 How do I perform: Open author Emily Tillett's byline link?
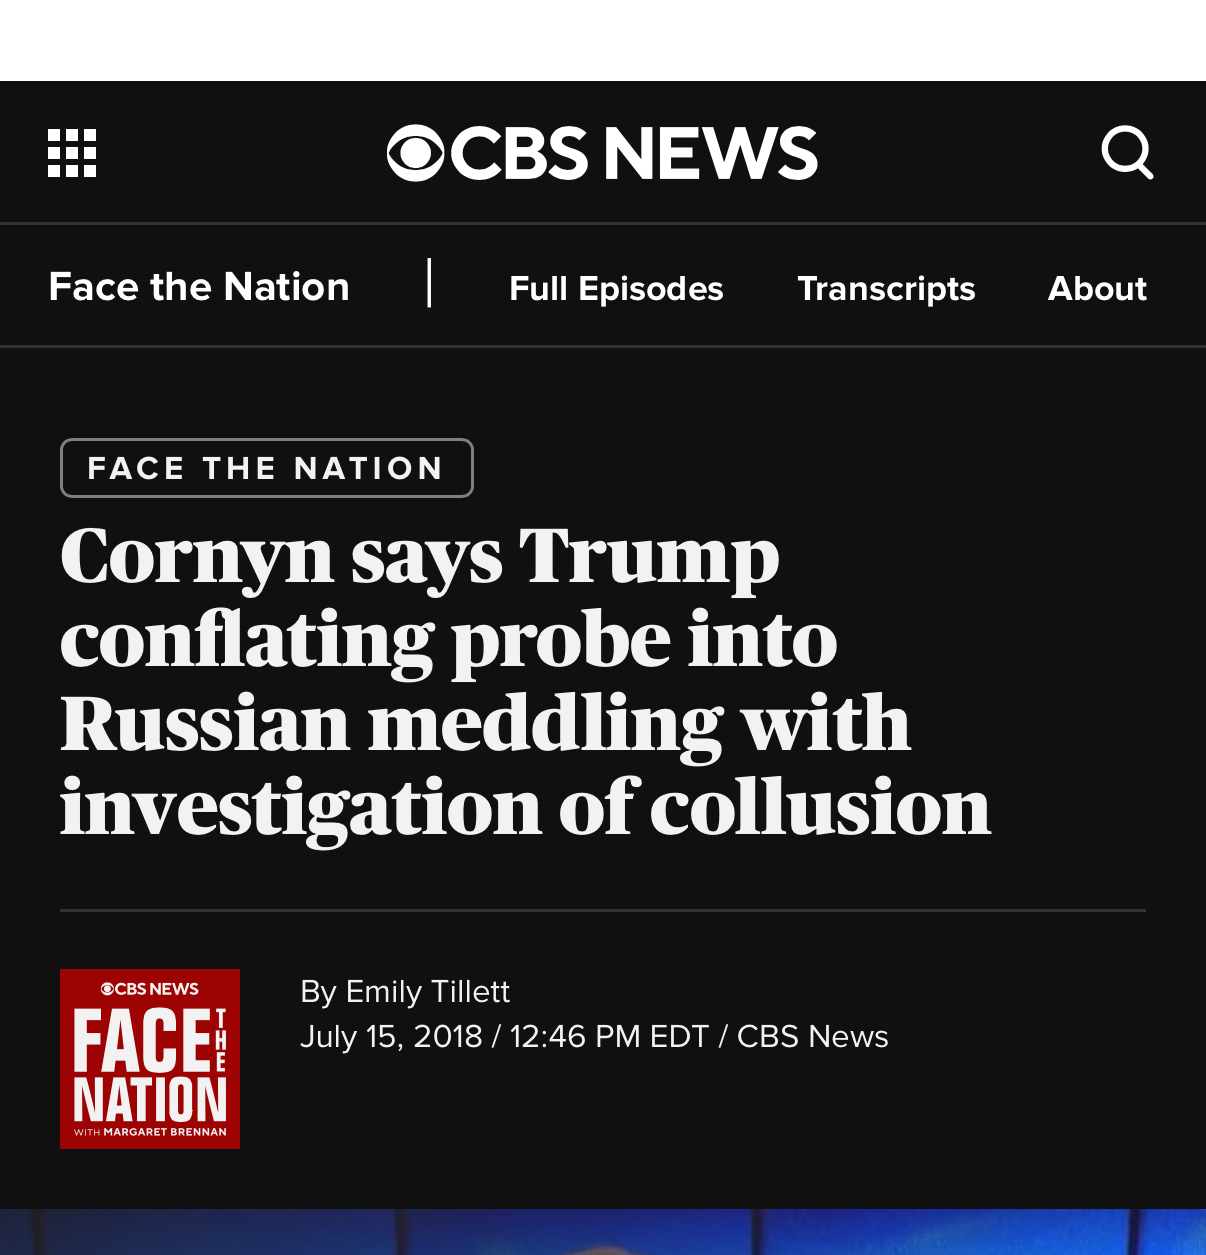click(x=427, y=991)
